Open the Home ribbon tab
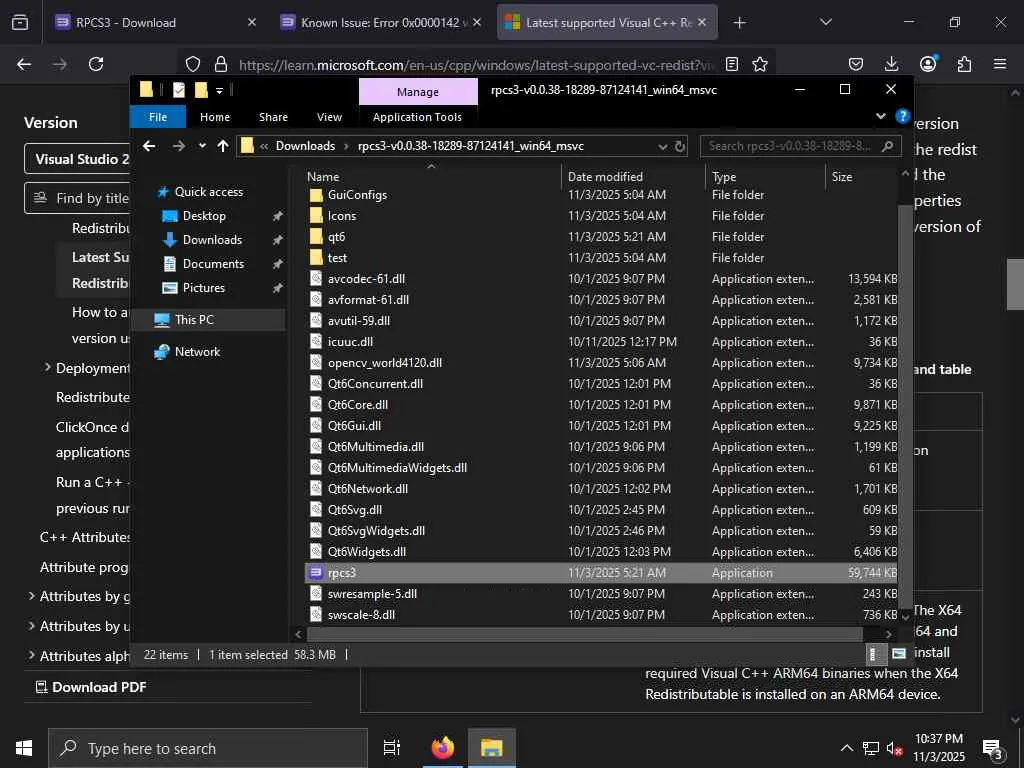Image resolution: width=1024 pixels, height=768 pixels. pos(215,117)
